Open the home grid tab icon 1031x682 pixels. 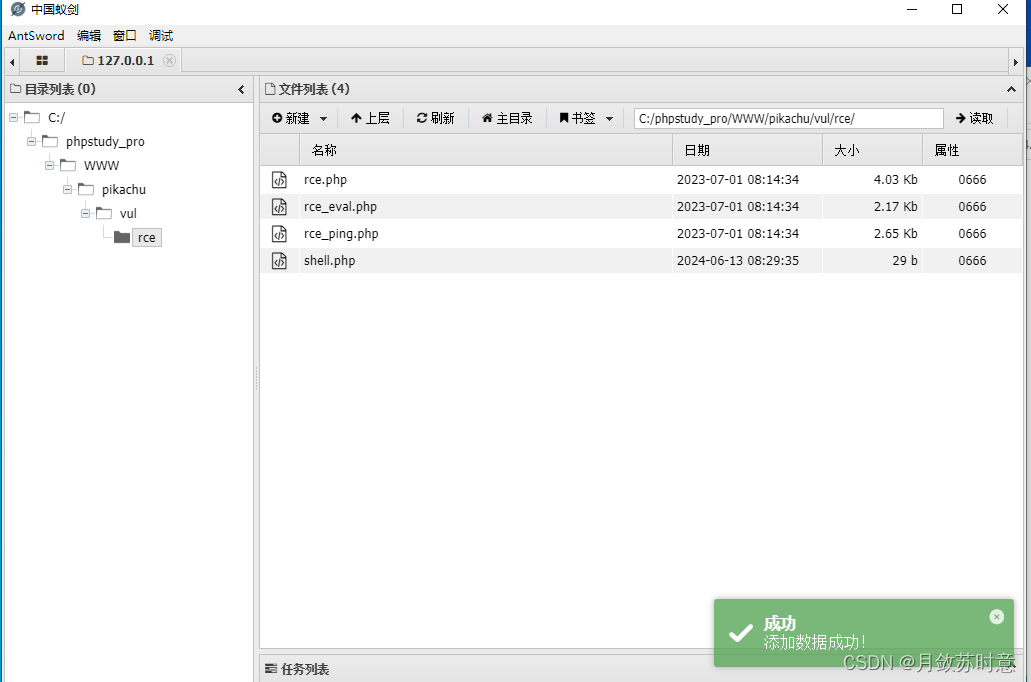pyautogui.click(x=42, y=61)
